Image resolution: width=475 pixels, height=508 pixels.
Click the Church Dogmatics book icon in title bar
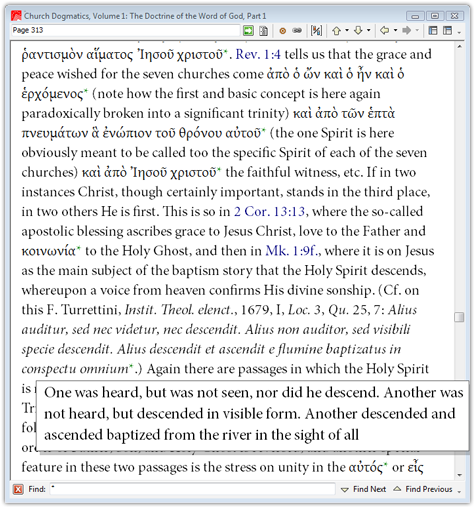pos(16,15)
